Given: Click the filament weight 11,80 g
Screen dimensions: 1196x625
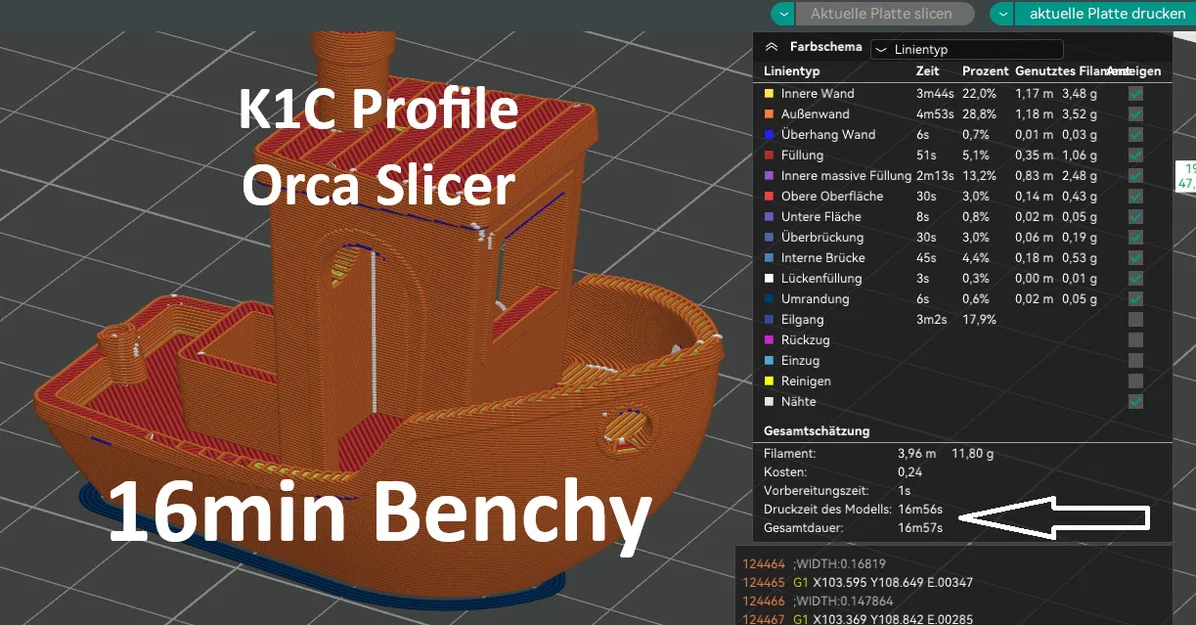Looking at the screenshot, I should pos(973,453).
